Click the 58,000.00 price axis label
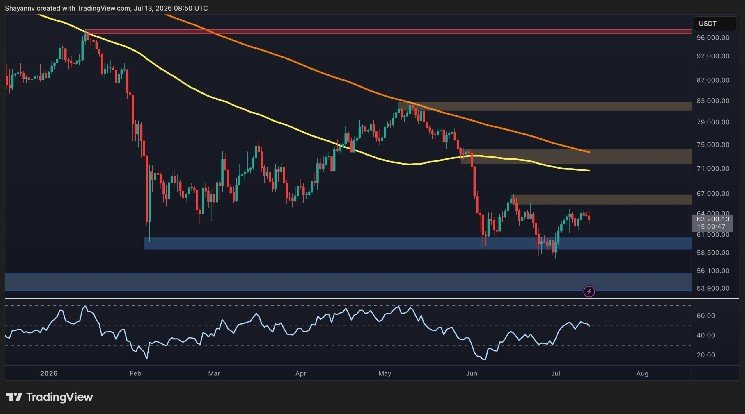The height and width of the screenshot is (414, 745). tap(713, 252)
